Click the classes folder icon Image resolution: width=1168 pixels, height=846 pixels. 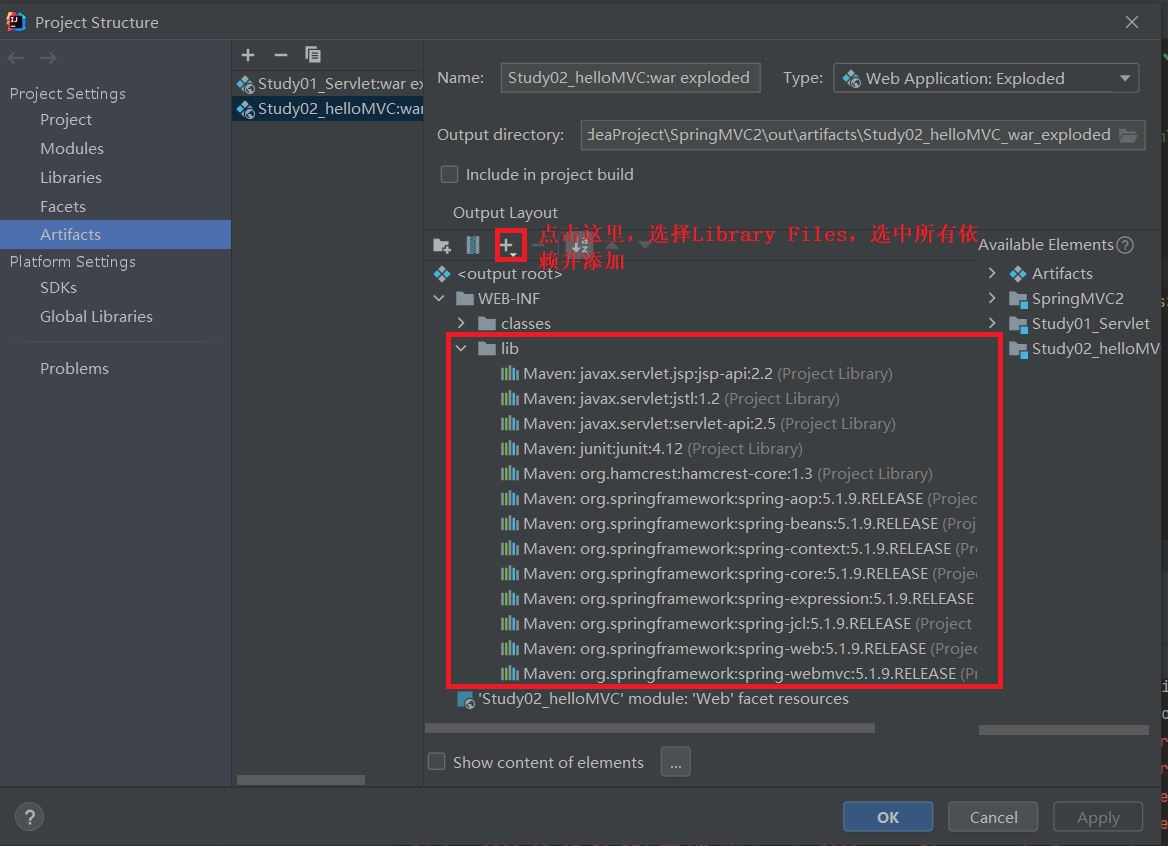[x=487, y=323]
